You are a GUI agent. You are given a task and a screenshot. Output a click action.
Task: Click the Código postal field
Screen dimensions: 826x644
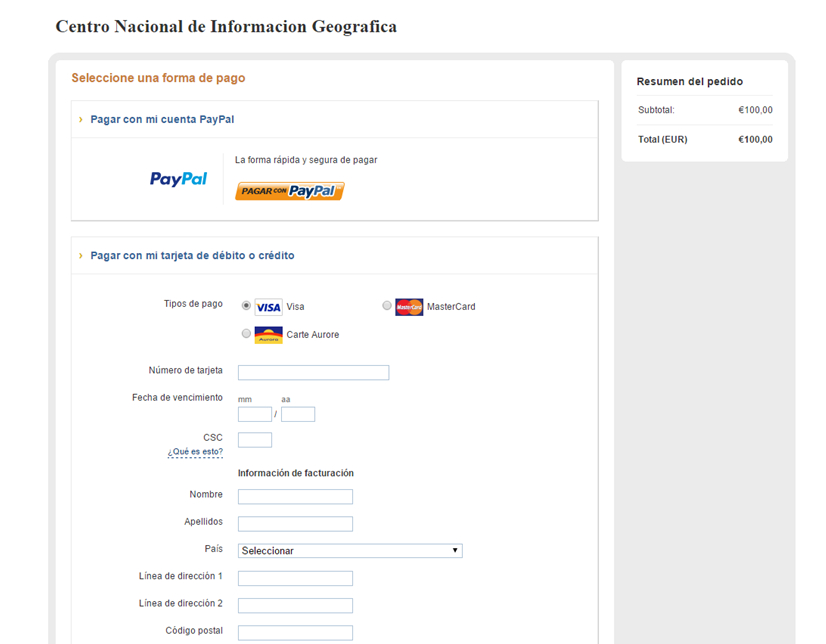[296, 633]
